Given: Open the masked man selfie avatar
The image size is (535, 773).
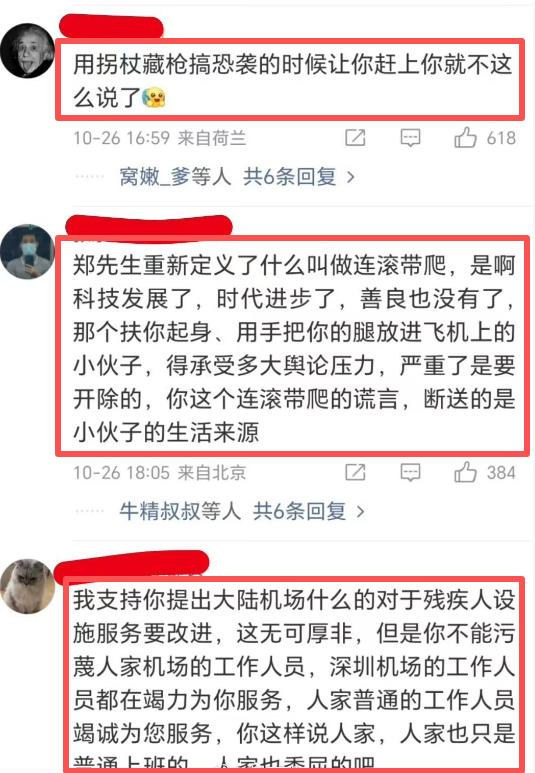Looking at the screenshot, I should click(x=27, y=252).
